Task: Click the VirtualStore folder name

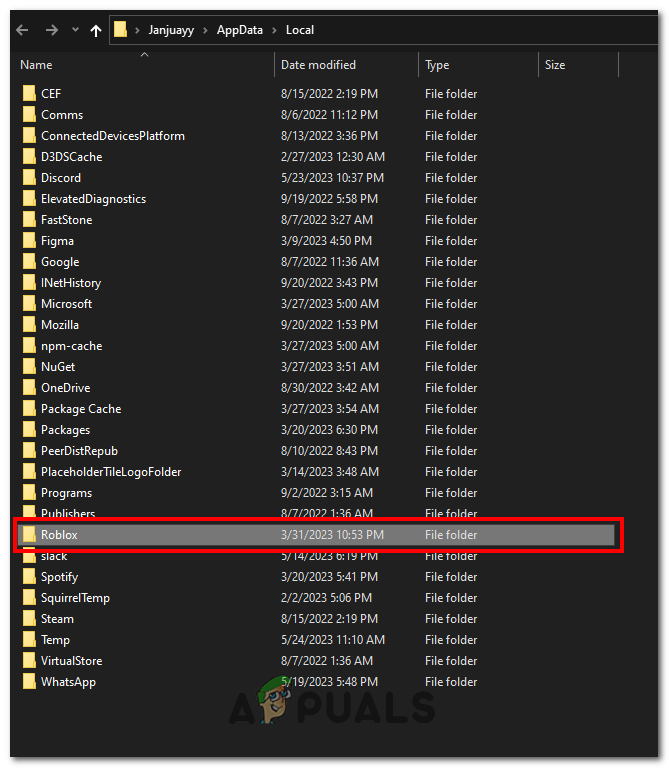Action: pyautogui.click(x=72, y=661)
